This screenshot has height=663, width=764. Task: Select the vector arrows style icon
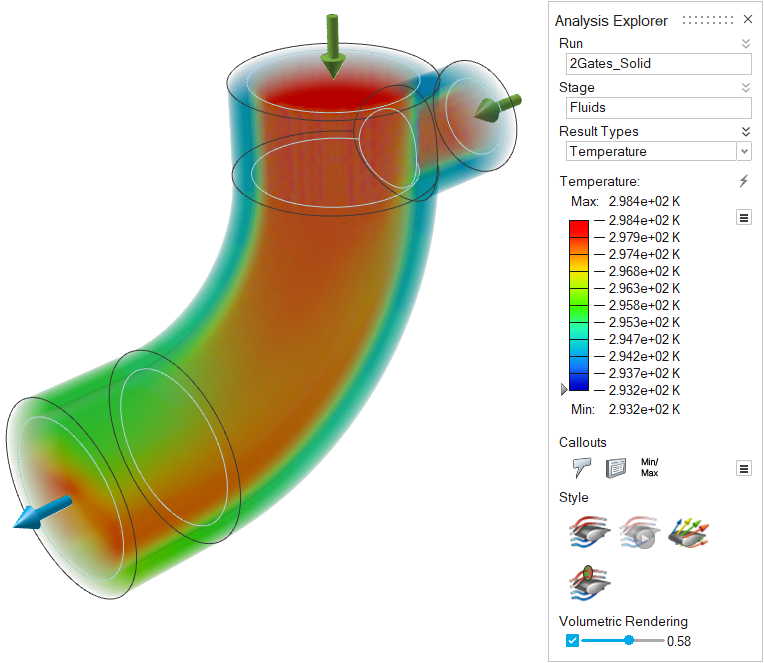point(688,533)
